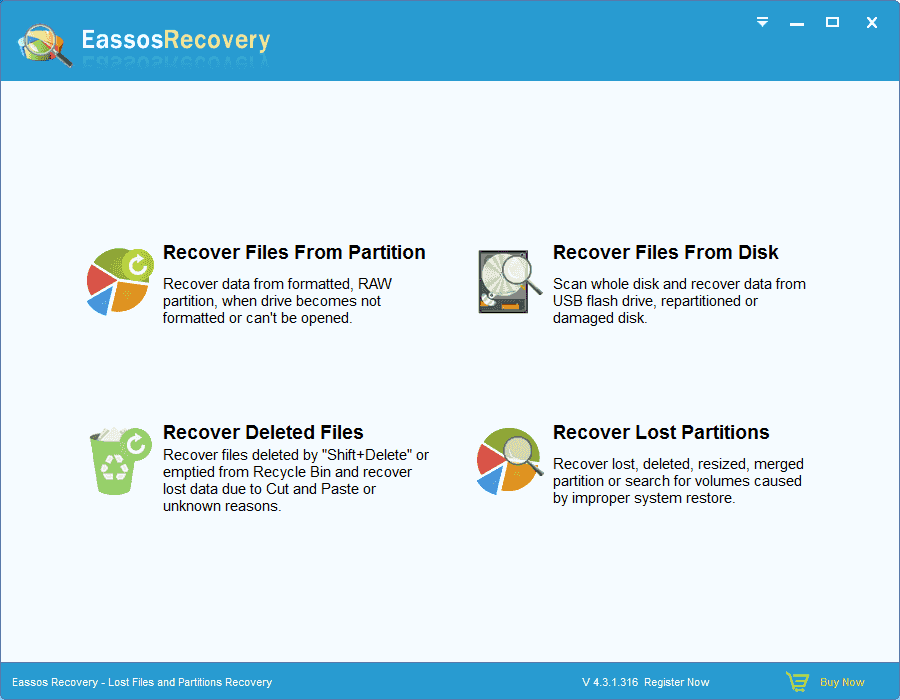The height and width of the screenshot is (700, 900).
Task: Maximize the Eassos Recovery window
Action: point(832,22)
